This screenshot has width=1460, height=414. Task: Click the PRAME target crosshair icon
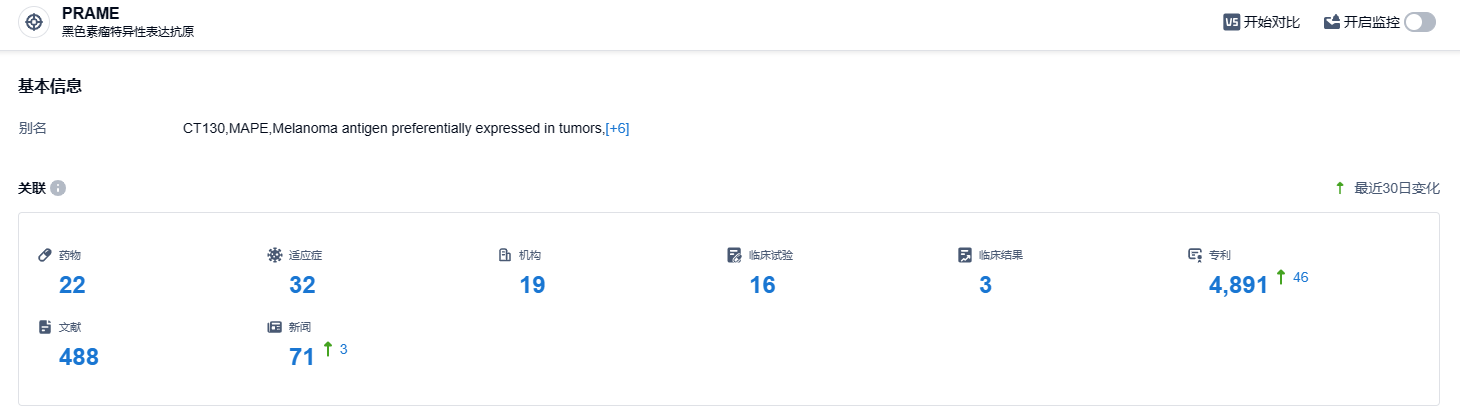[x=34, y=22]
